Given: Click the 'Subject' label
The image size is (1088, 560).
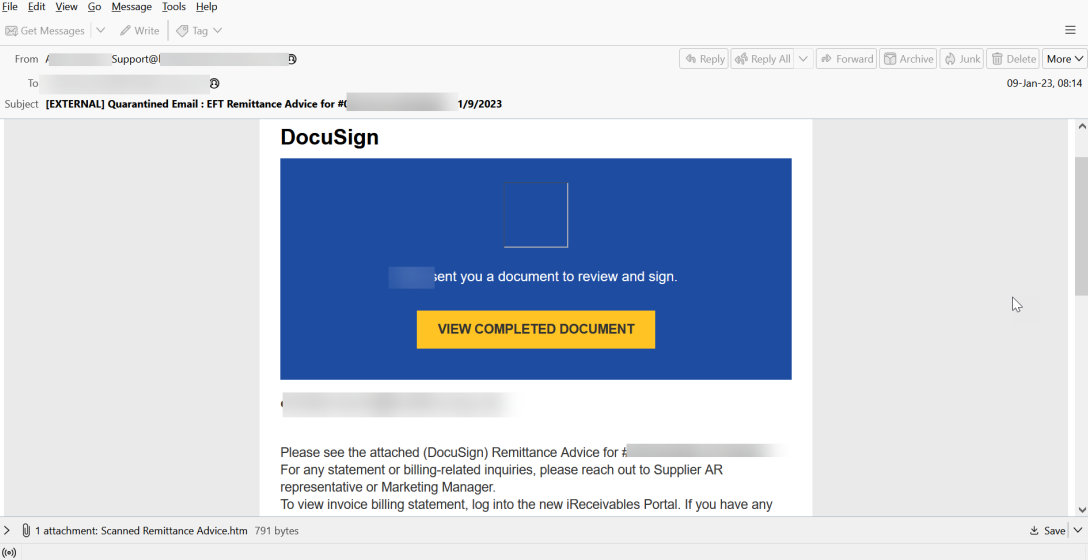Looking at the screenshot, I should (22, 104).
